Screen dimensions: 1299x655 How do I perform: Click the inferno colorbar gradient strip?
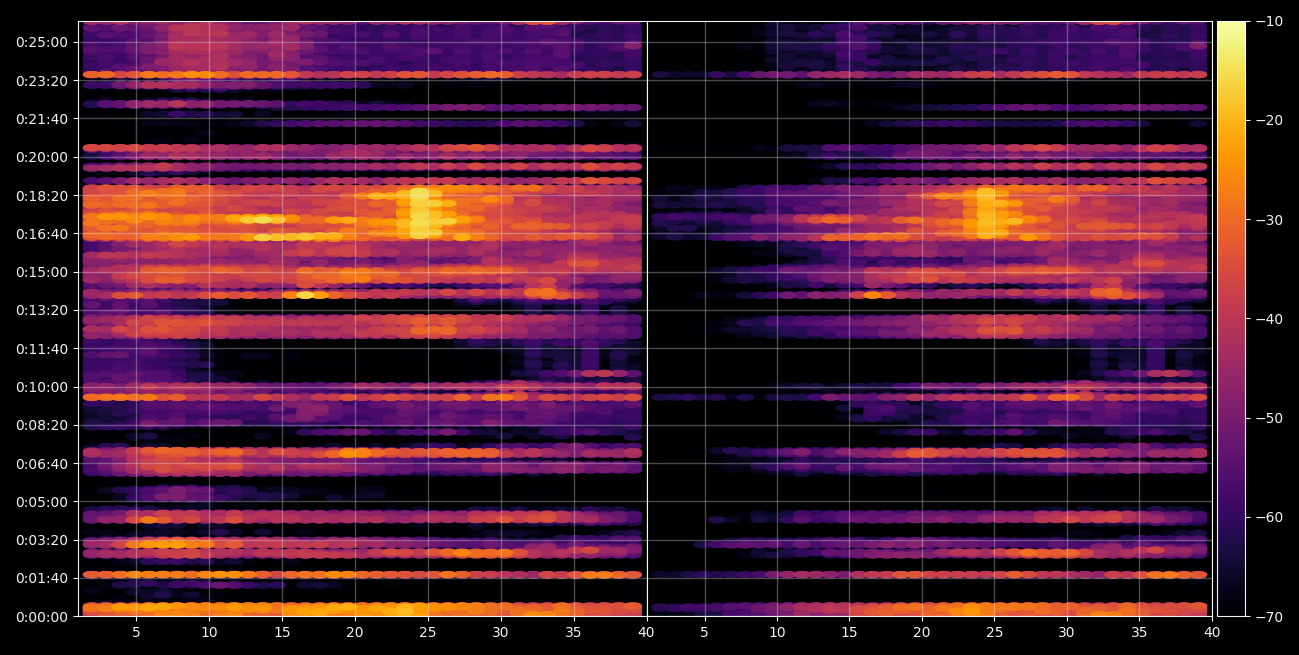pyautogui.click(x=1231, y=319)
